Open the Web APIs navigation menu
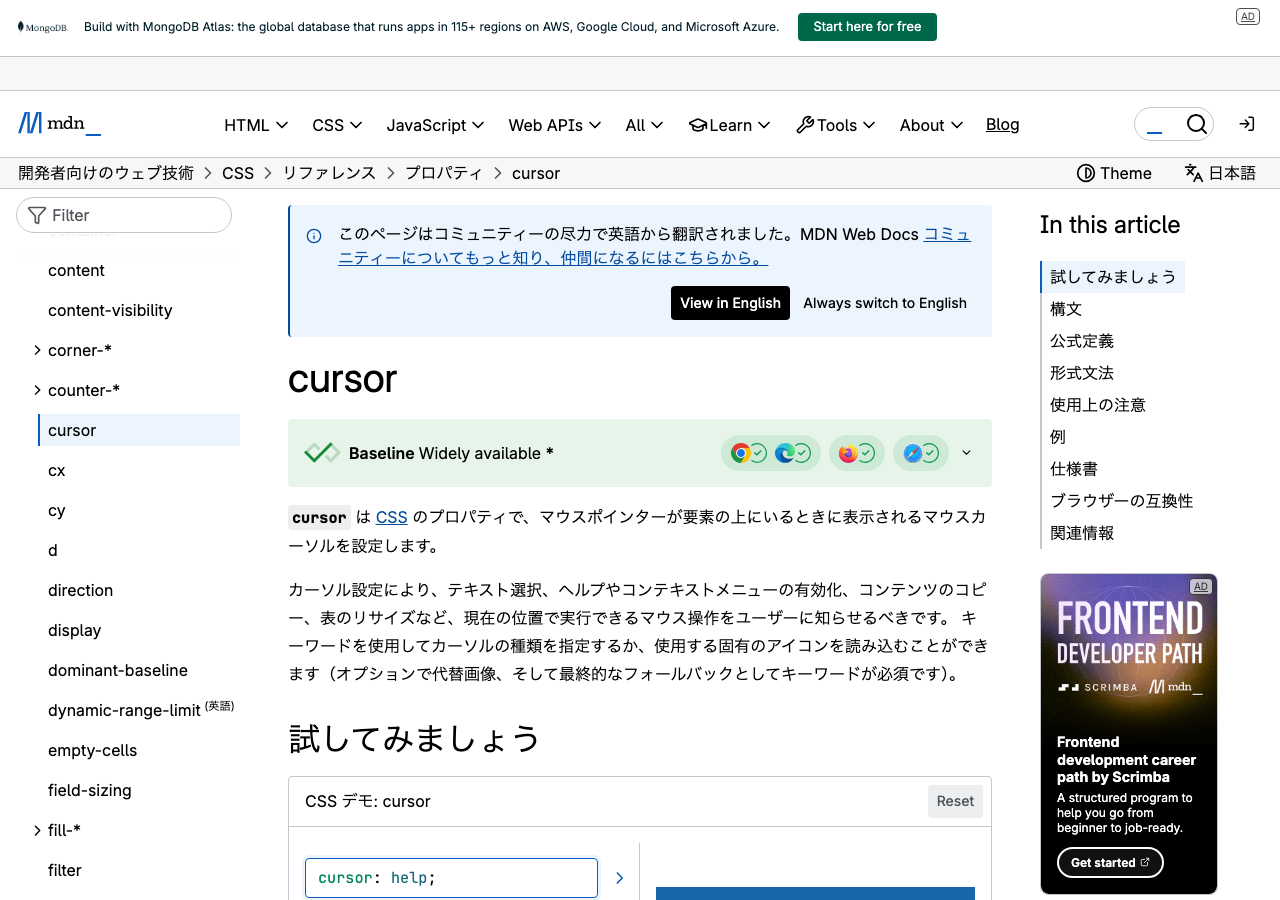Viewport: 1280px width, 900px height. 554,125
